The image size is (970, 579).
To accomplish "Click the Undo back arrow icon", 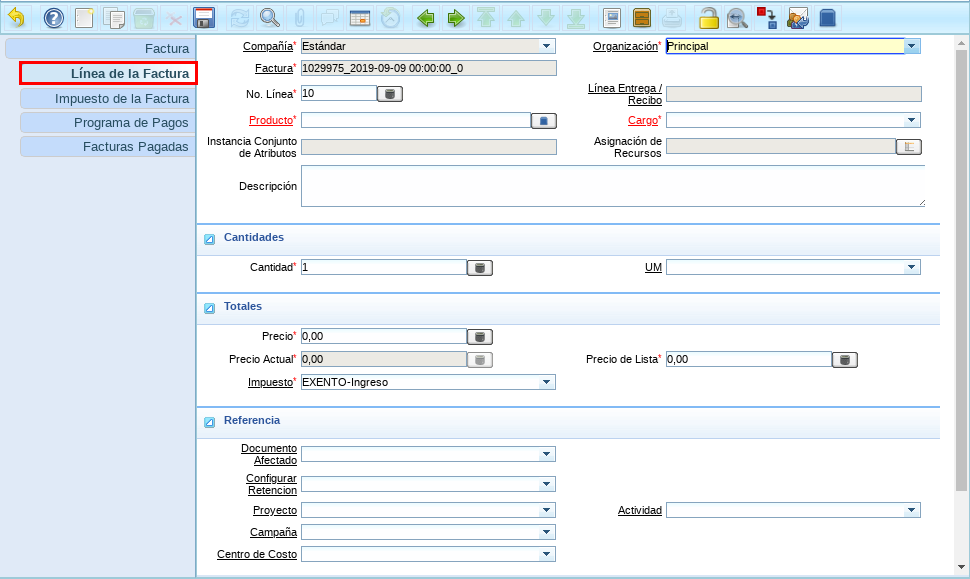I will [x=17, y=18].
